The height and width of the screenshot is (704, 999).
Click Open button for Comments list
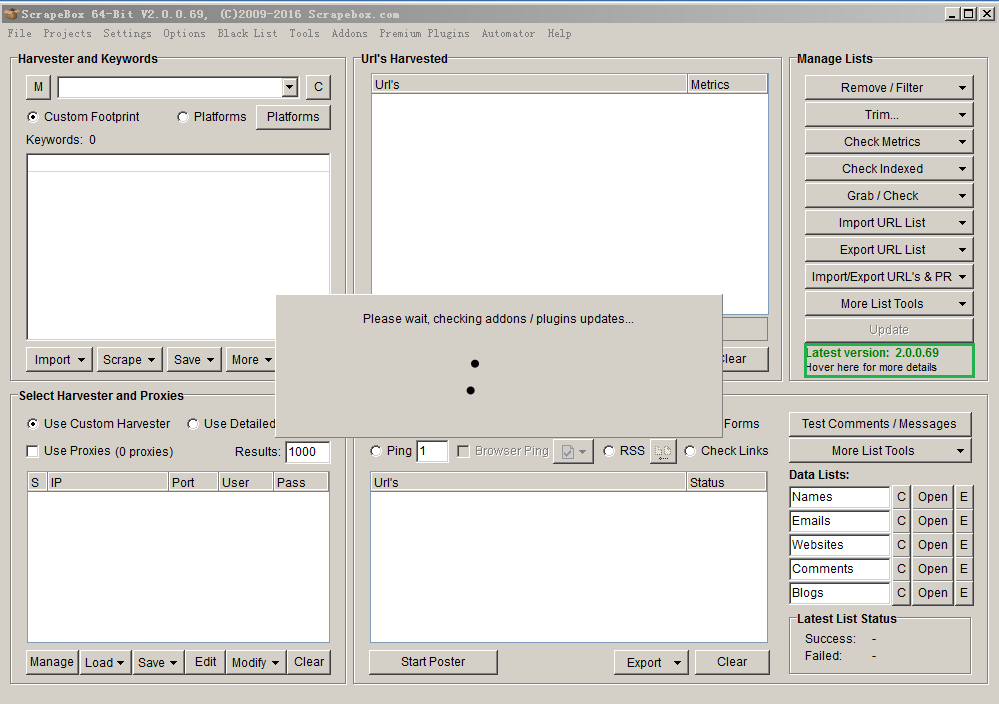click(933, 569)
